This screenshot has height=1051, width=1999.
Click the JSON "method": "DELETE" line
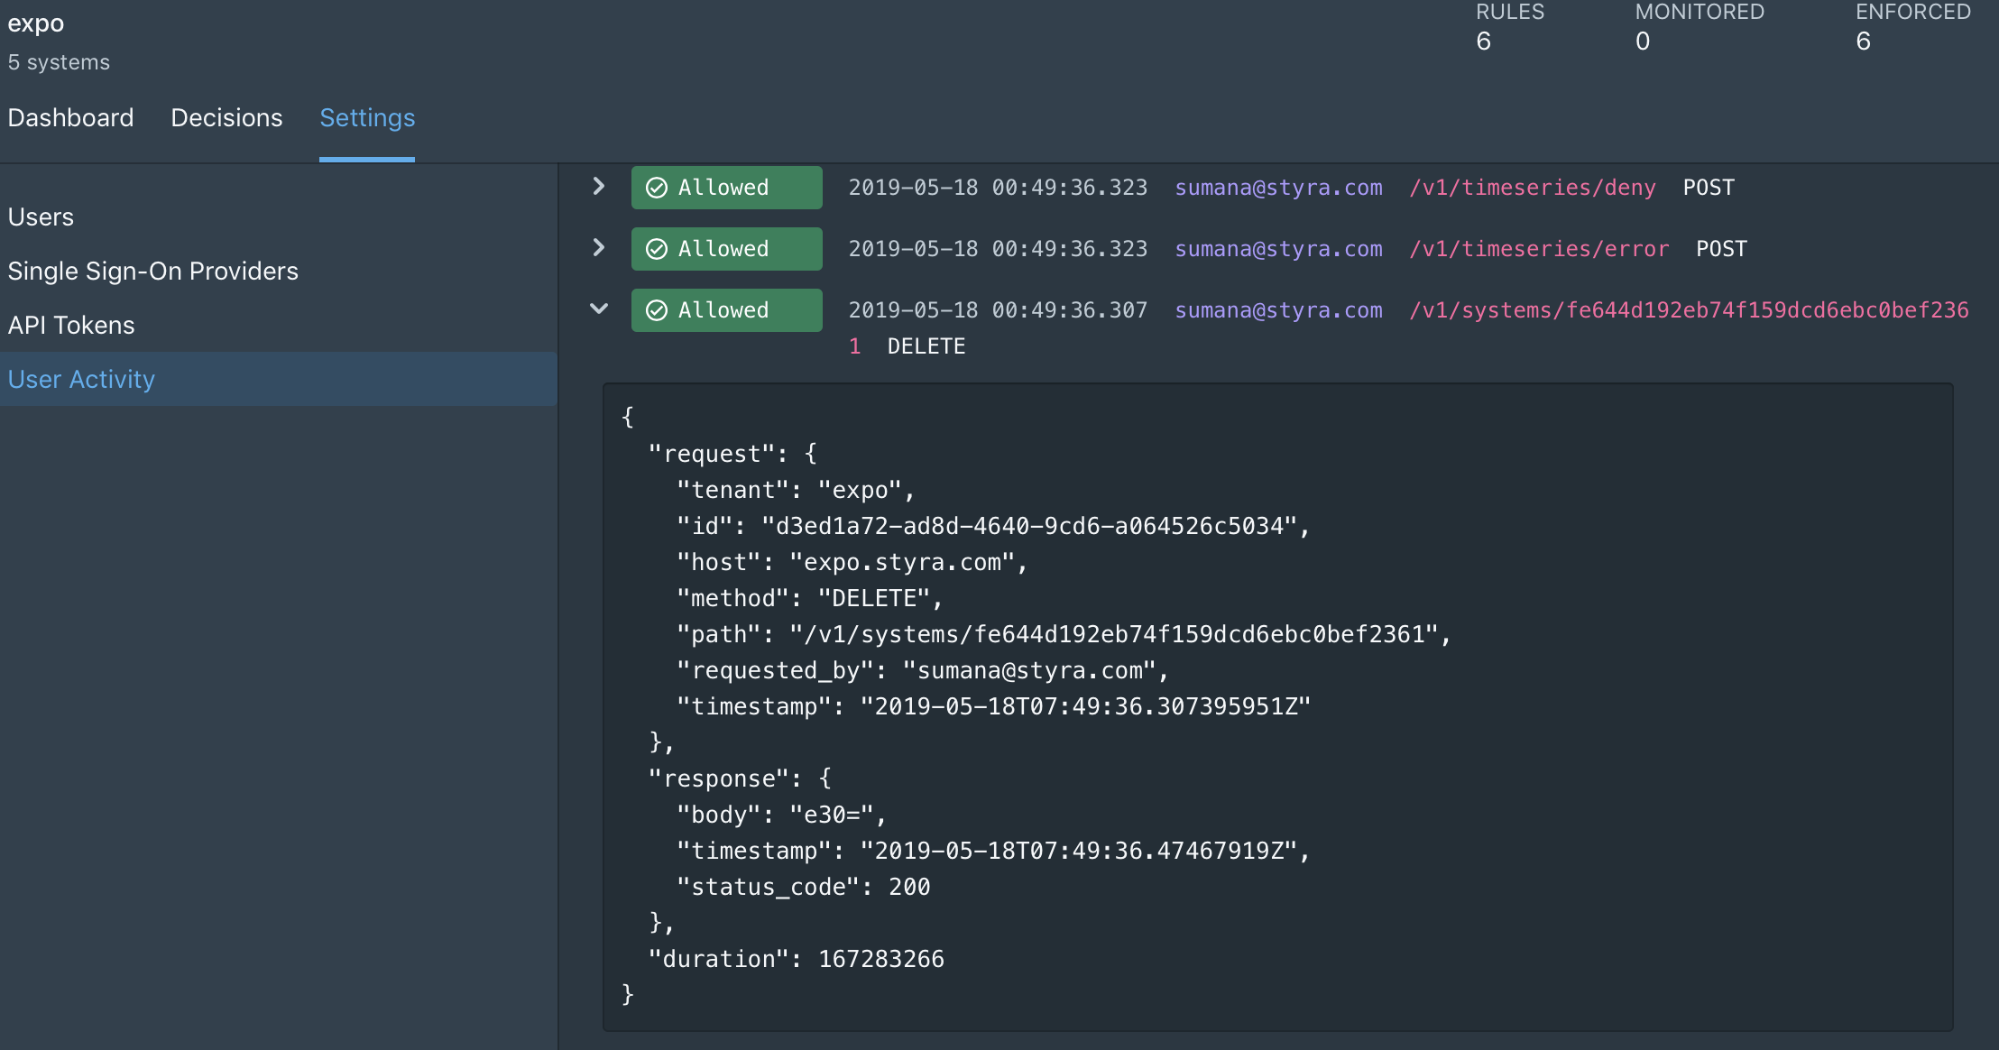pyautogui.click(x=809, y=598)
